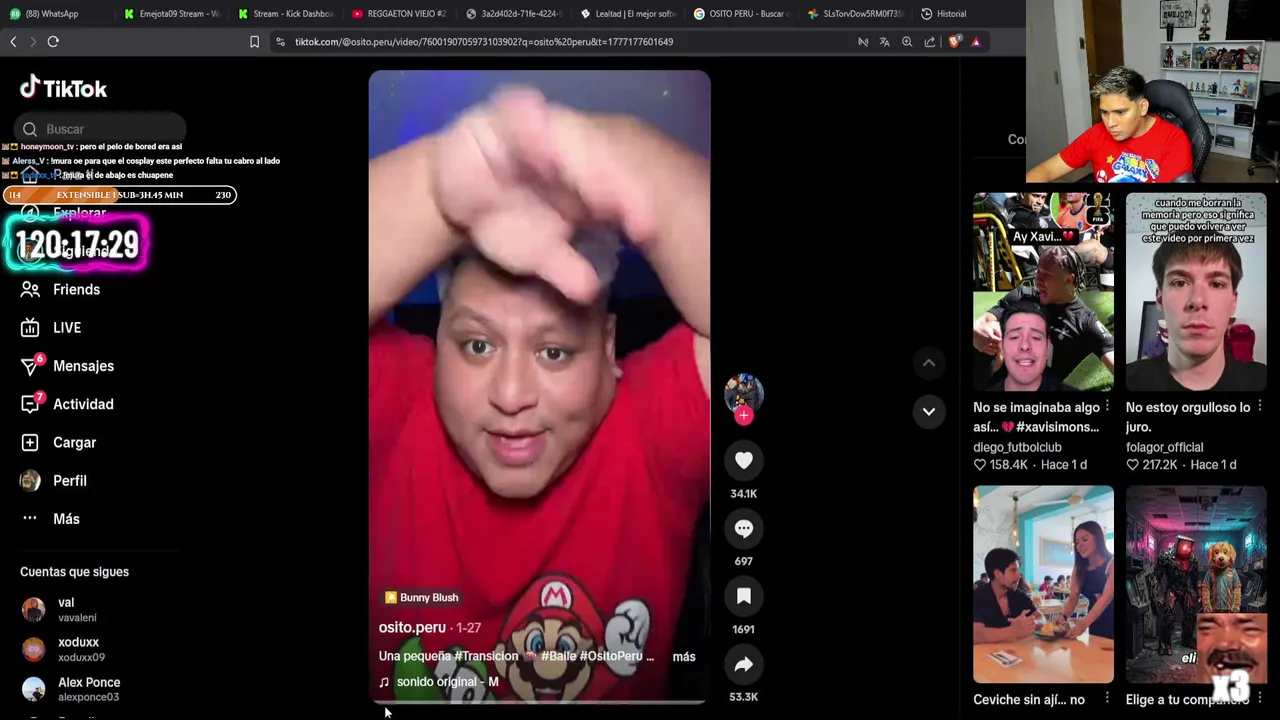Image resolution: width=1280 pixels, height=720 pixels.
Task: Go to next video with down chevron
Action: pyautogui.click(x=928, y=411)
